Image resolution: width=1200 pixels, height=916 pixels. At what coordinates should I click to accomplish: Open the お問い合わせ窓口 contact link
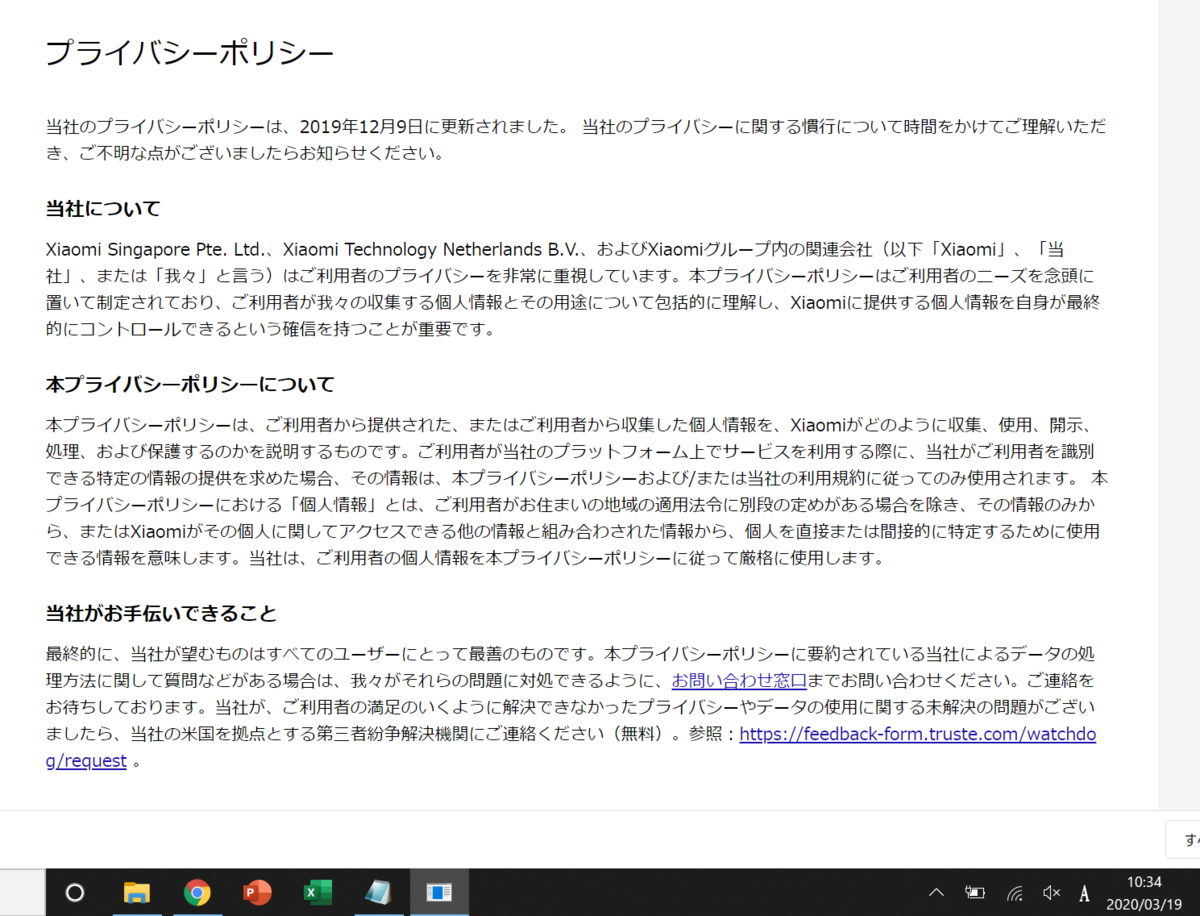[739, 682]
